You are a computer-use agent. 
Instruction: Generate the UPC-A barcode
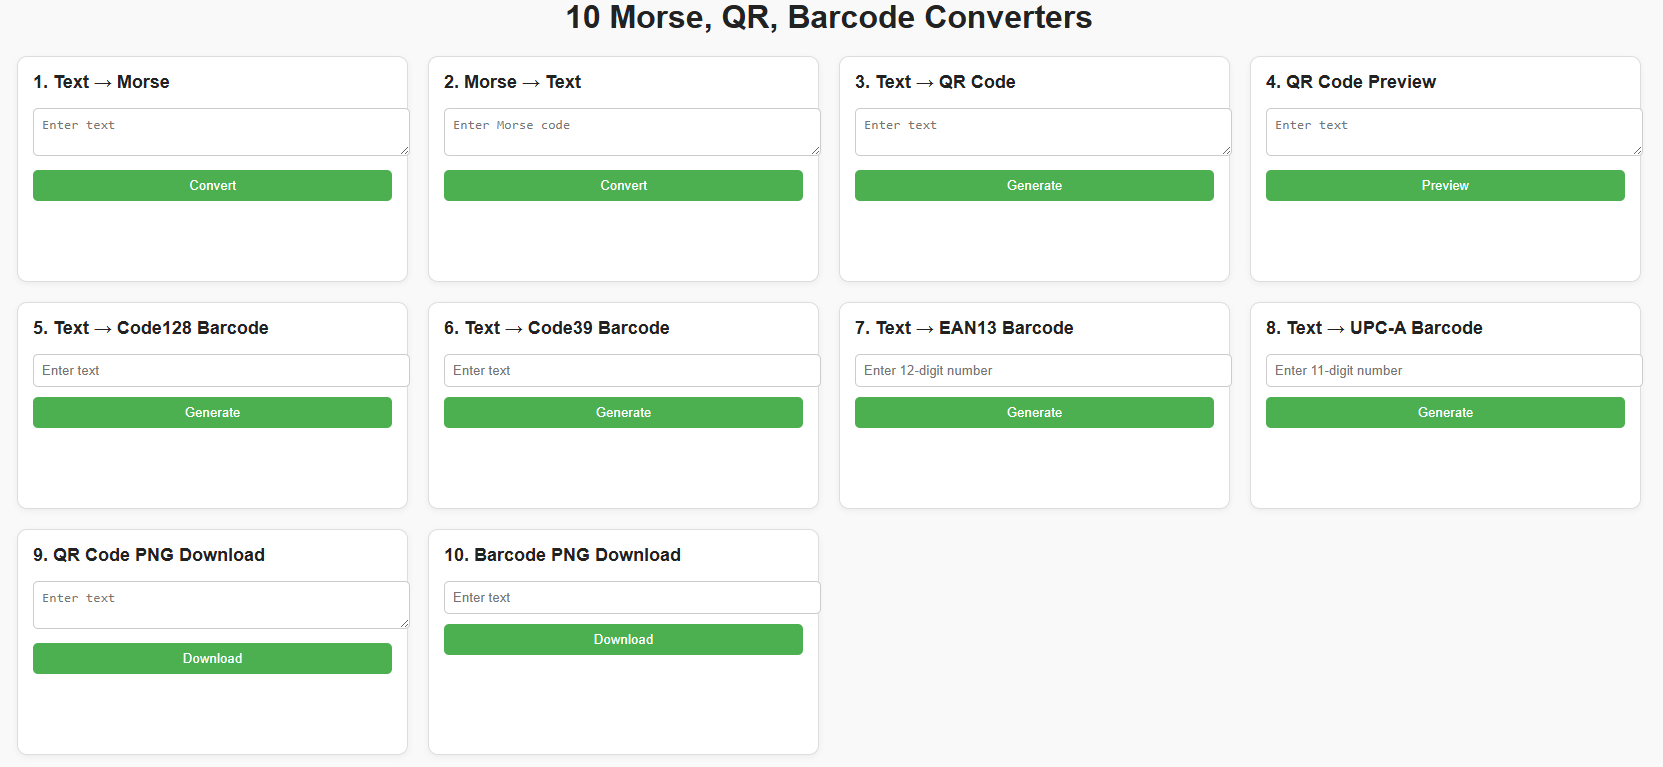pos(1445,413)
